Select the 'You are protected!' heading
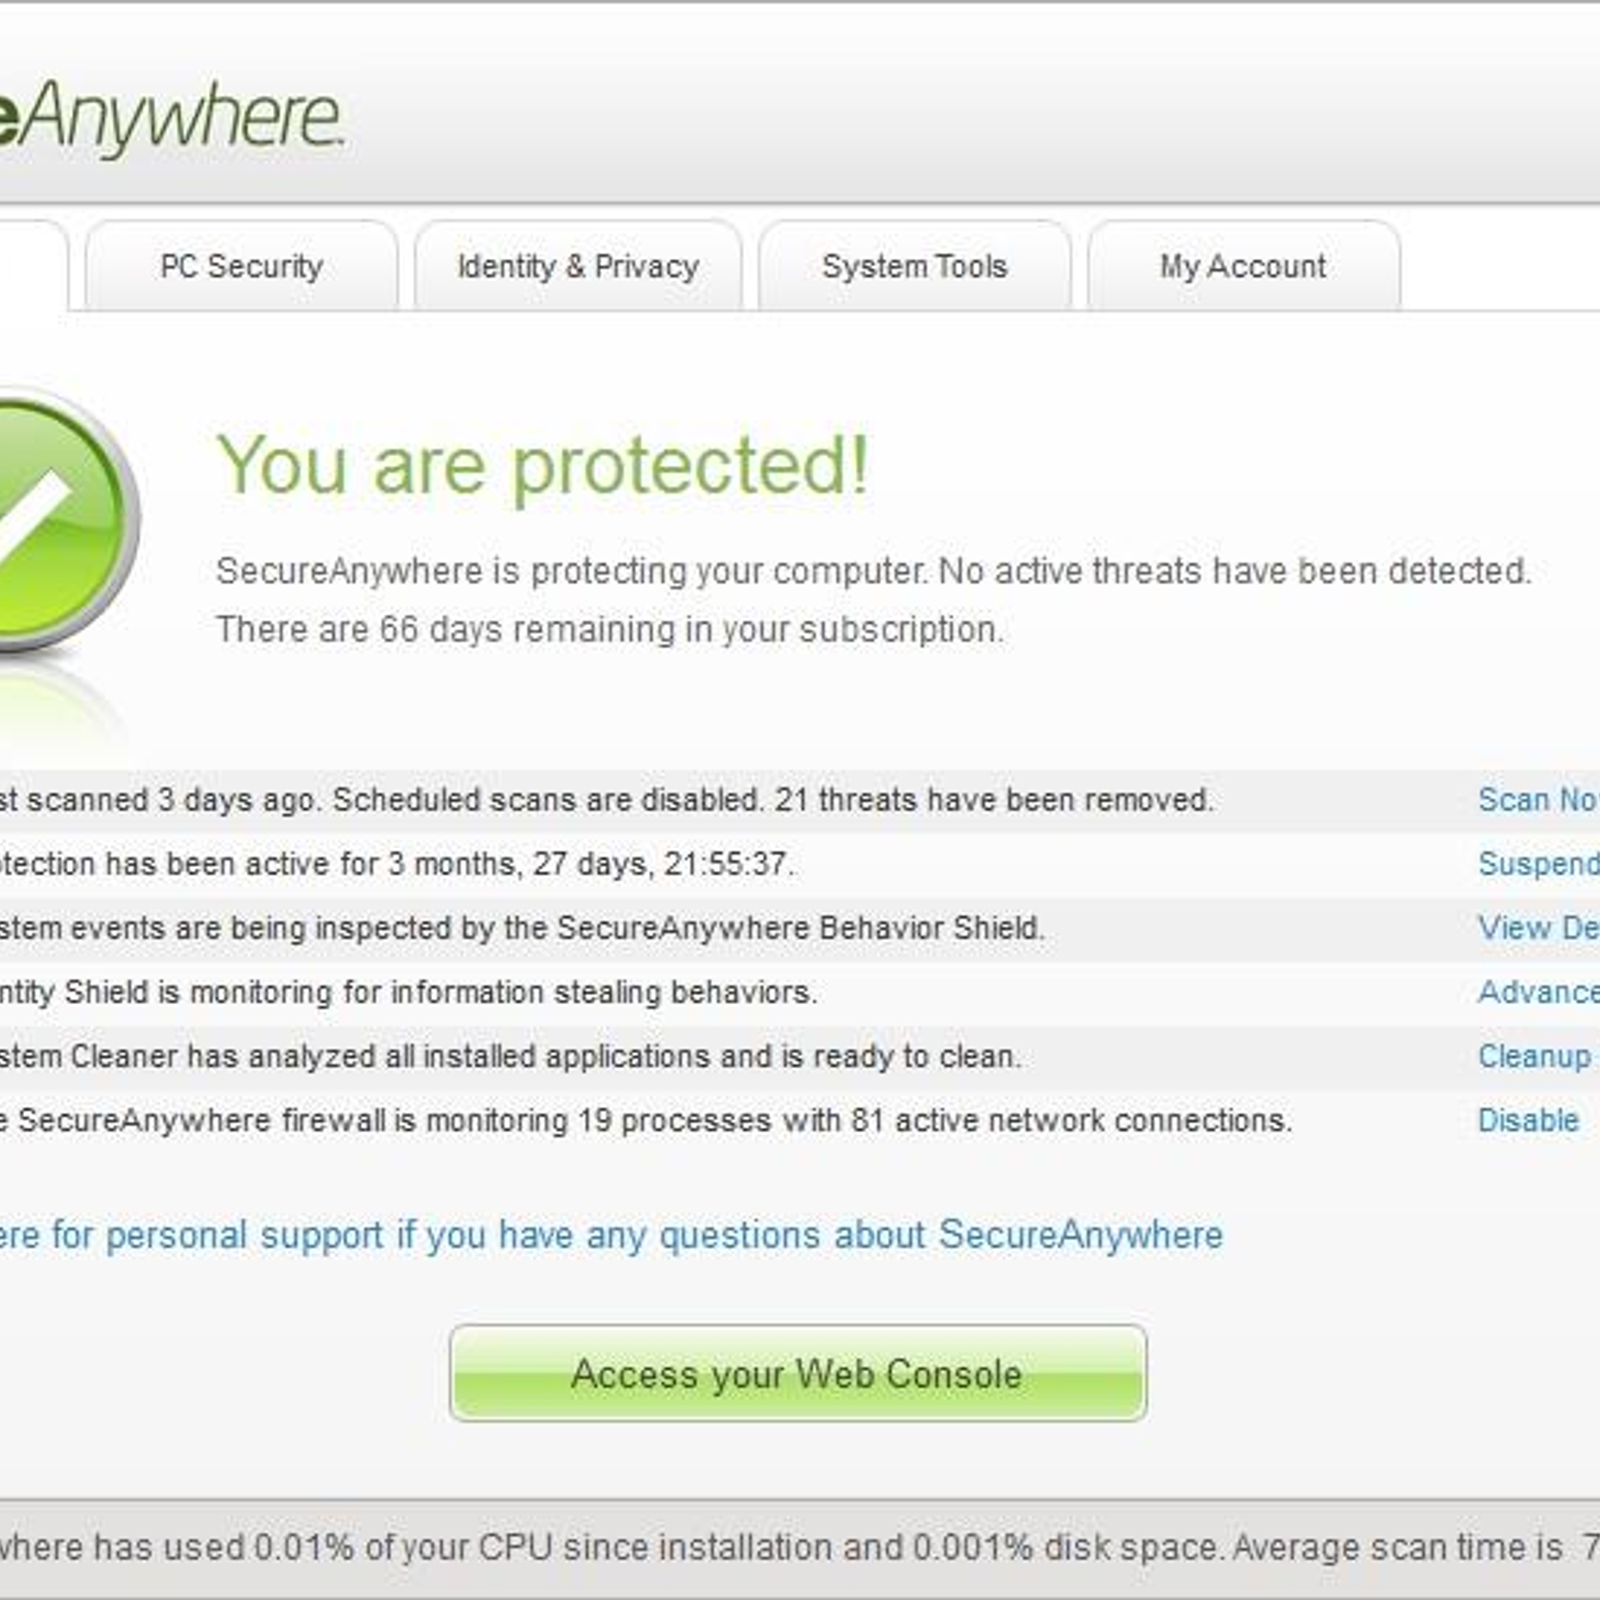1600x1600 pixels. coord(542,466)
